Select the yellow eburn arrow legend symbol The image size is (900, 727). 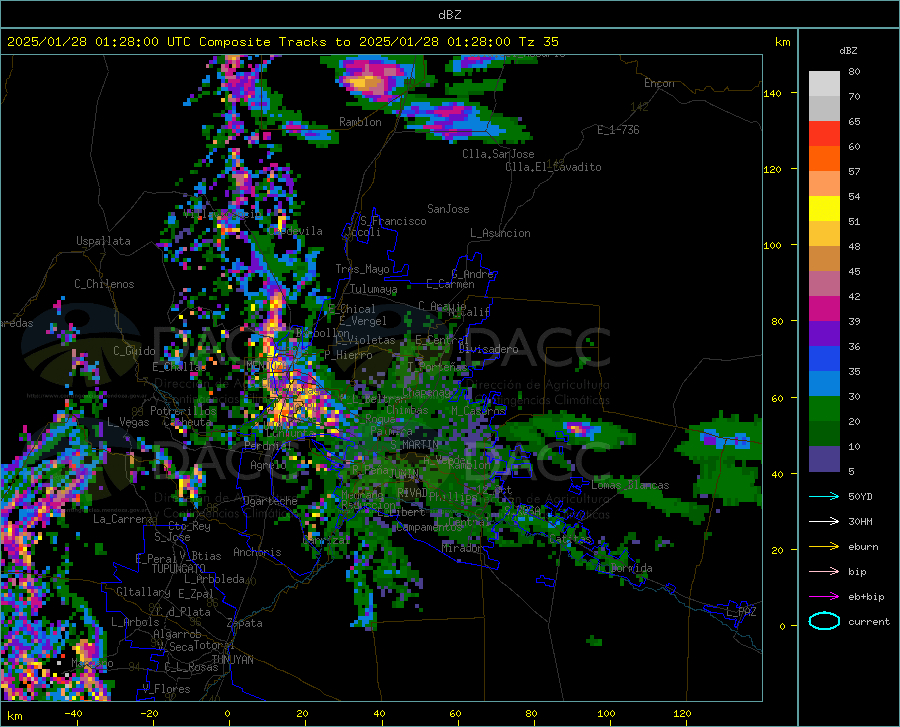click(x=824, y=546)
